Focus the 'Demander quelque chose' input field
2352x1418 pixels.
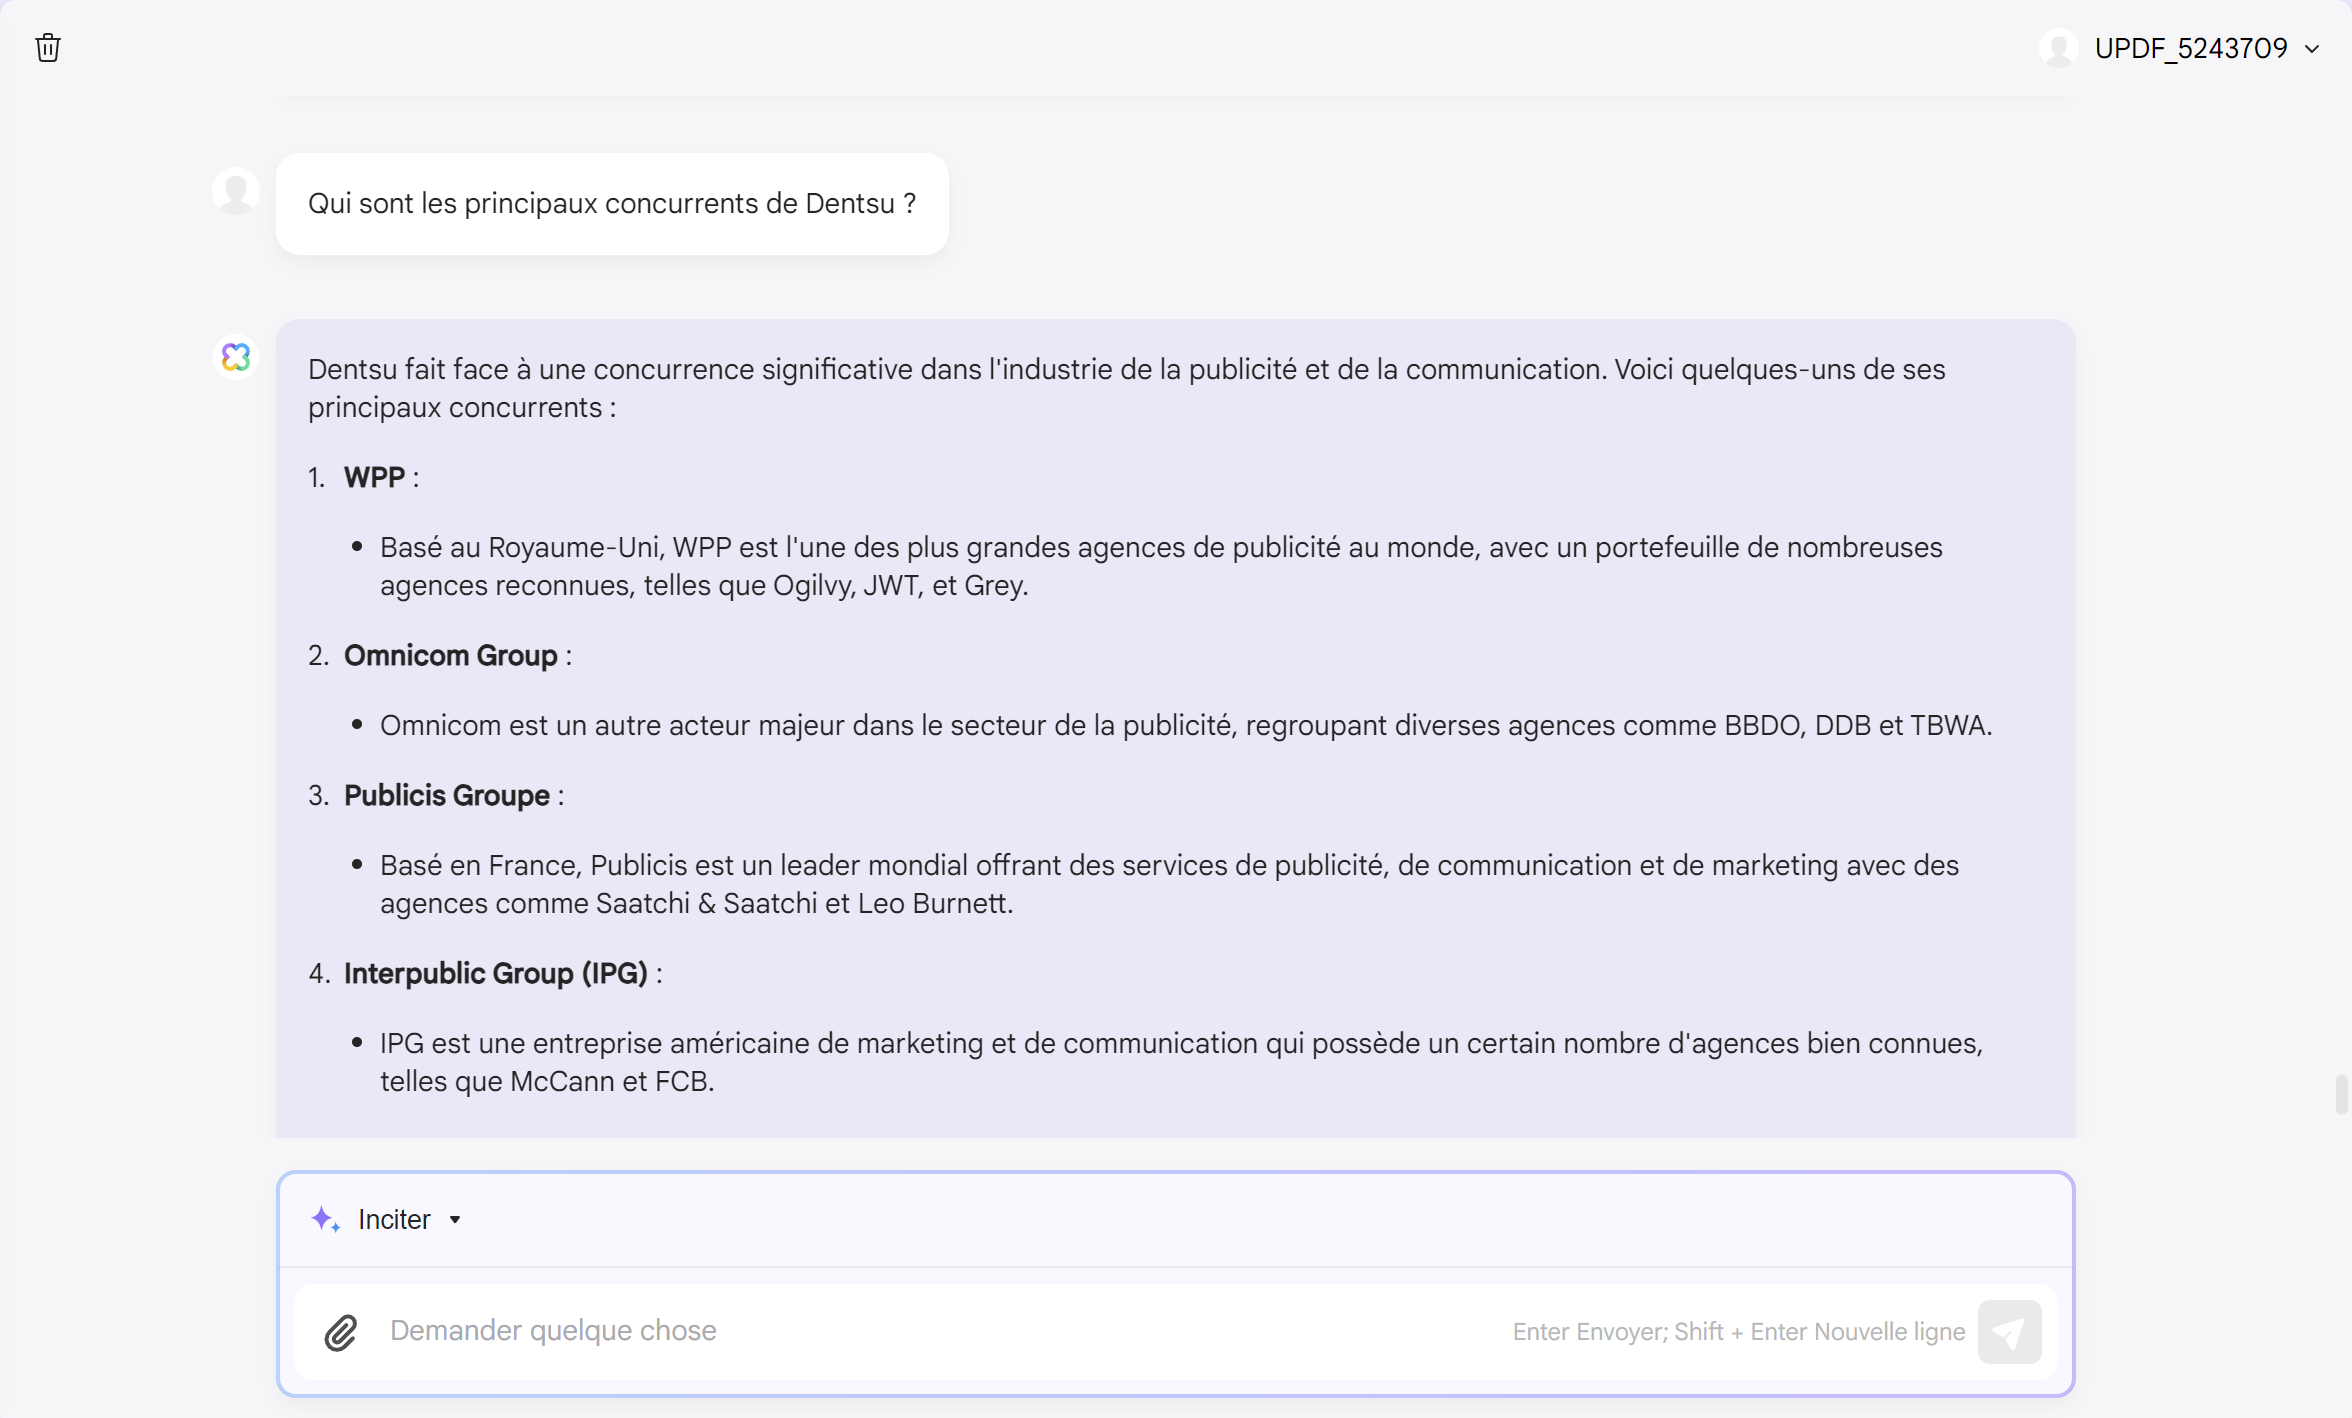(x=940, y=1331)
